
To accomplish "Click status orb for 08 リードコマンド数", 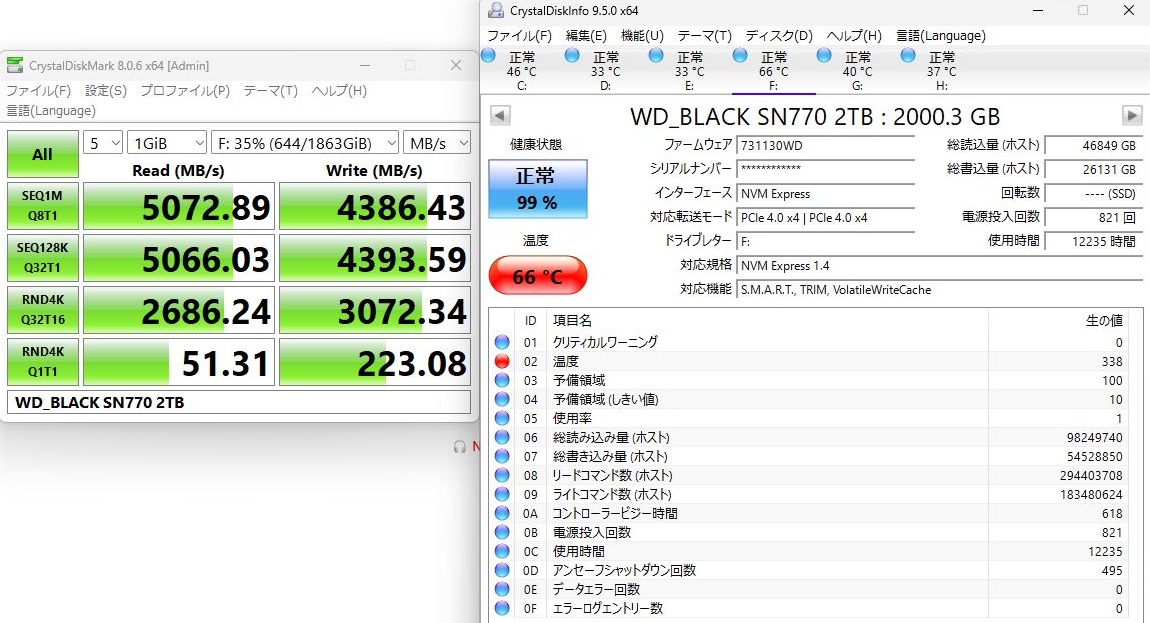I will [x=502, y=476].
